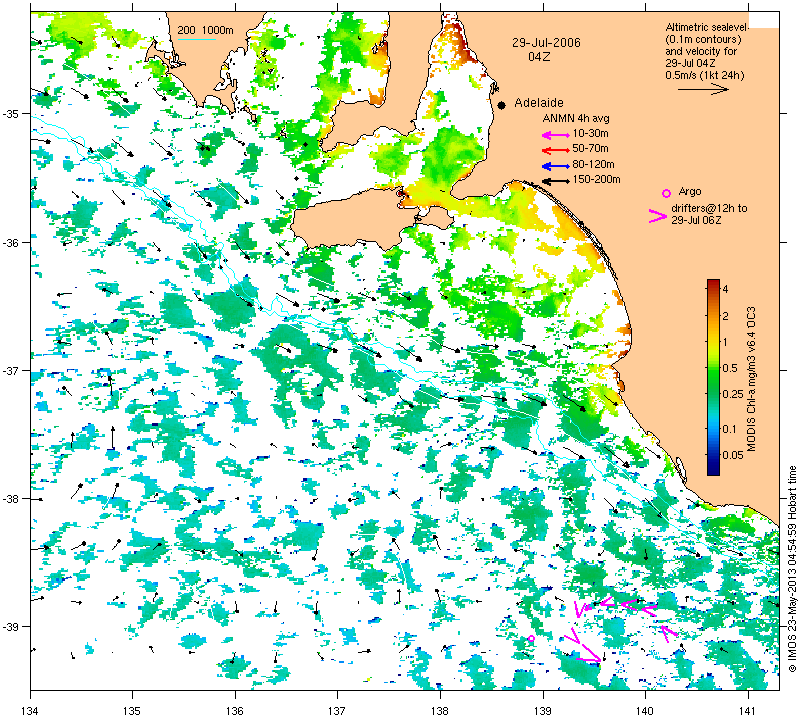Click the drifters@12h to legend text
Image resolution: width=800 pixels, height=720 pixels.
pos(709,208)
